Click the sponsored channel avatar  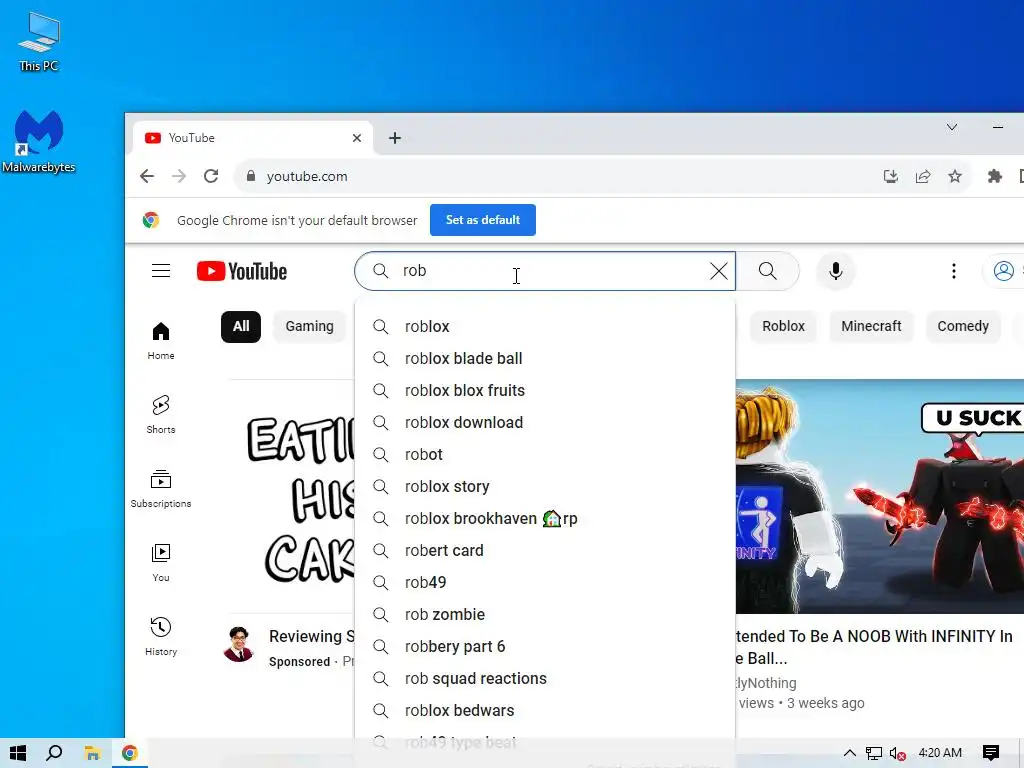tap(238, 645)
